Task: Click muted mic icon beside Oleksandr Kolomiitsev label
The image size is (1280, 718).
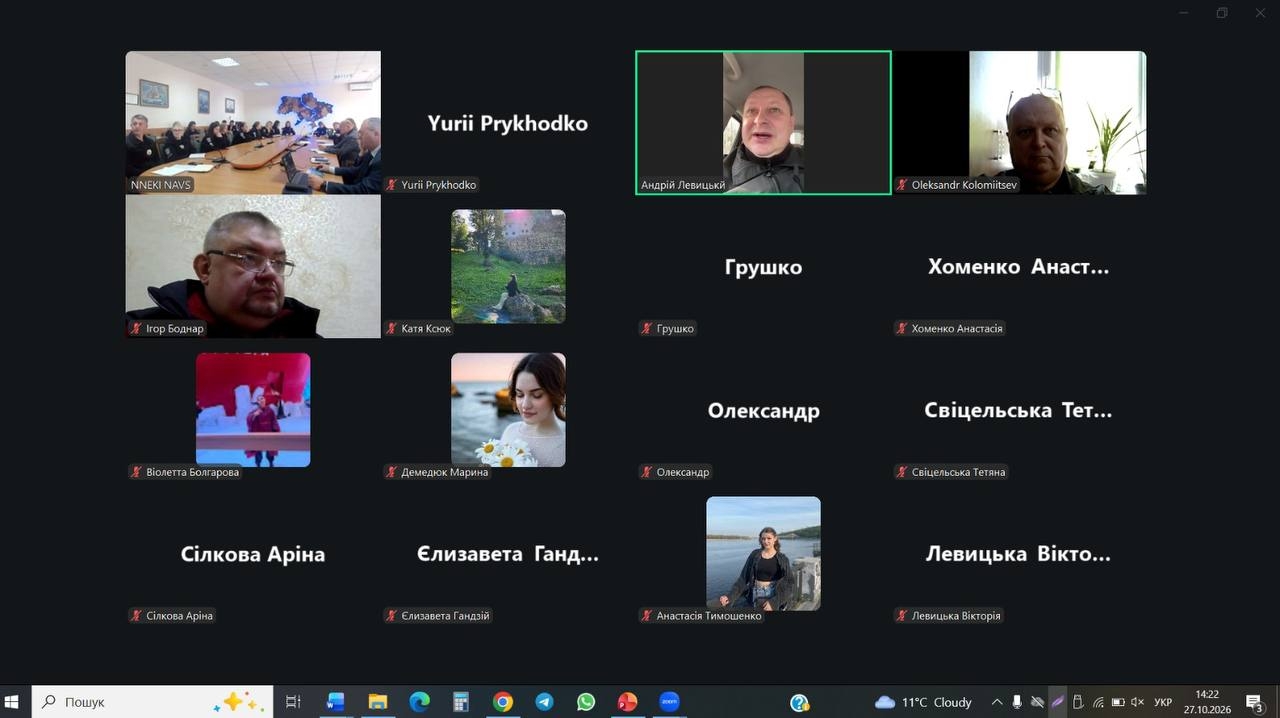Action: 902,185
